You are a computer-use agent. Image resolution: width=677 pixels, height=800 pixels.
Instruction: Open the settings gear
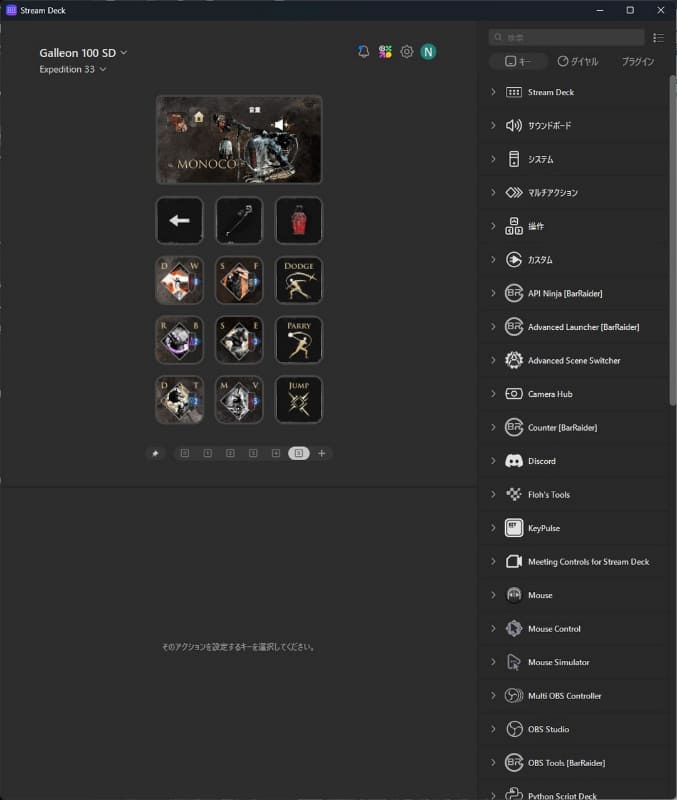407,52
